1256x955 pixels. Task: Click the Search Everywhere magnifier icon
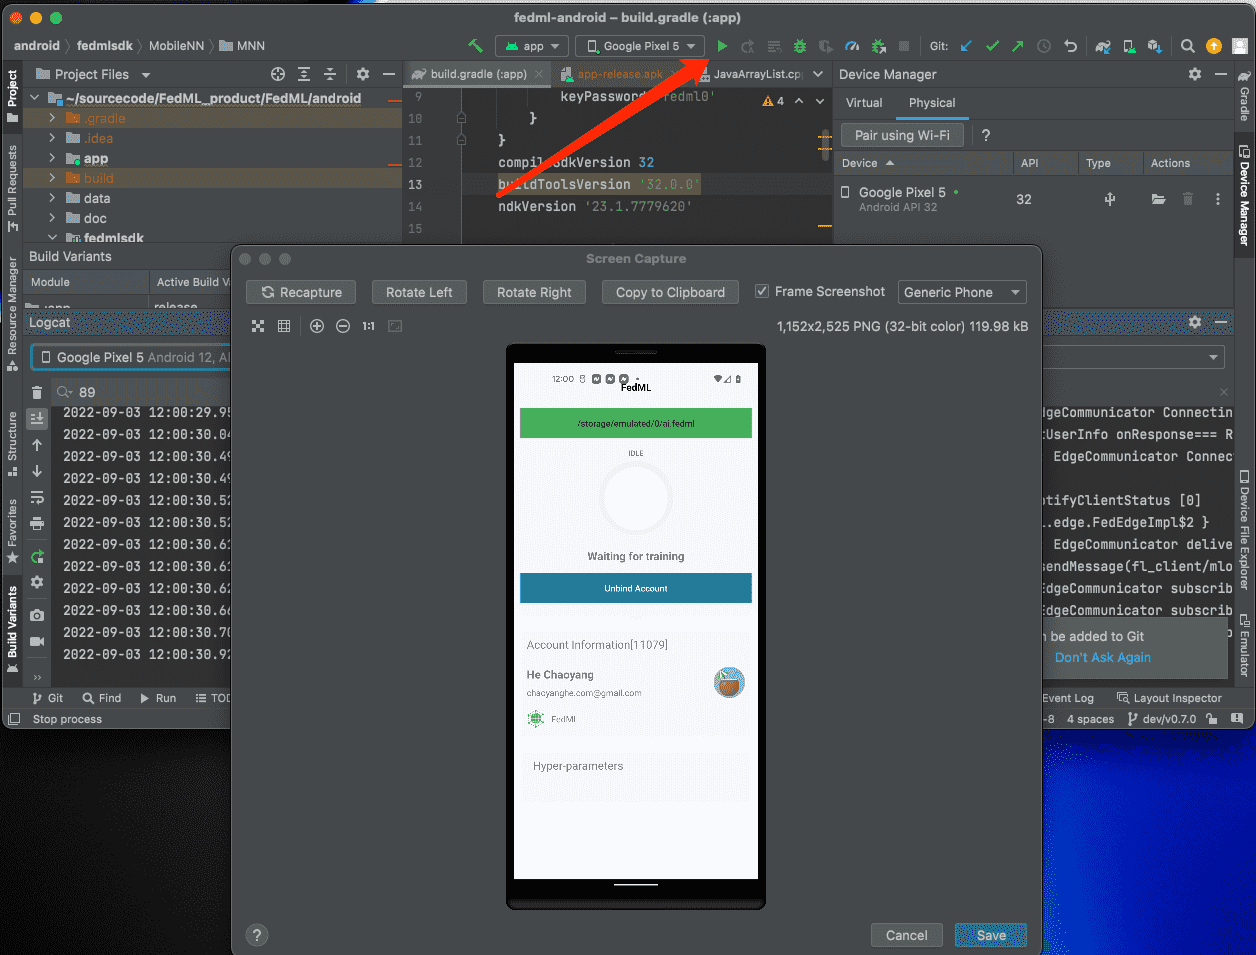click(x=1187, y=46)
